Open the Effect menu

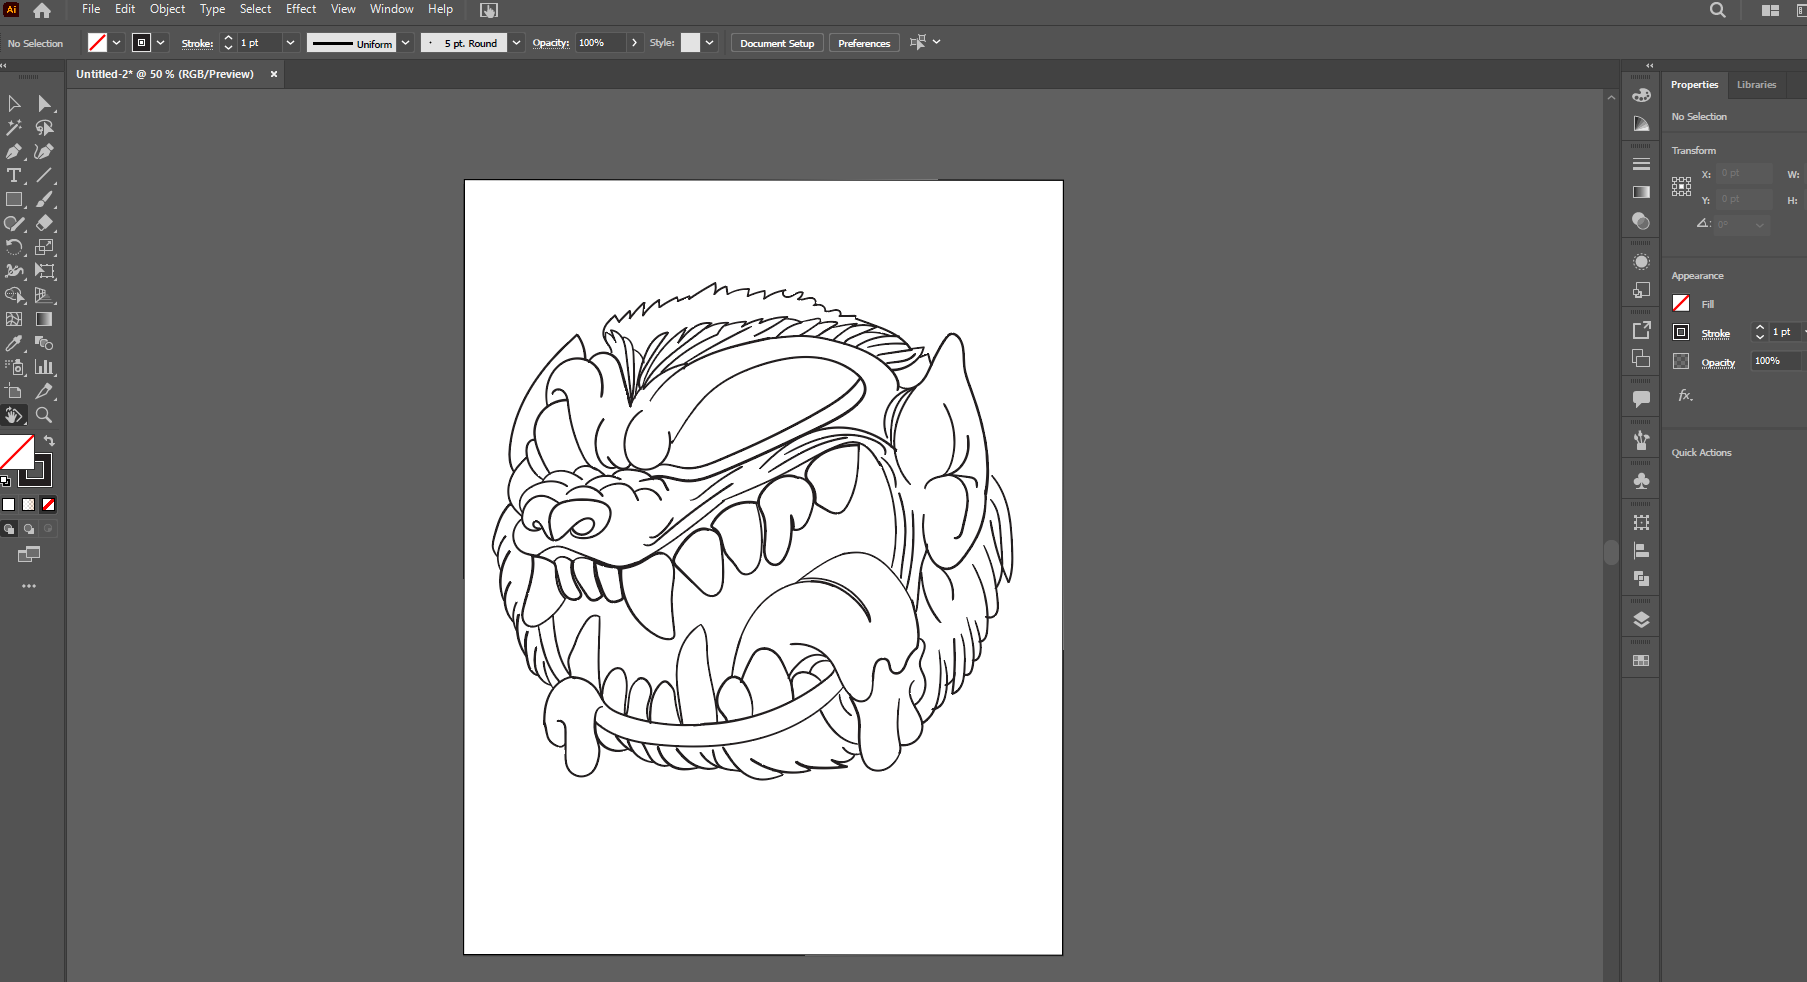click(301, 9)
